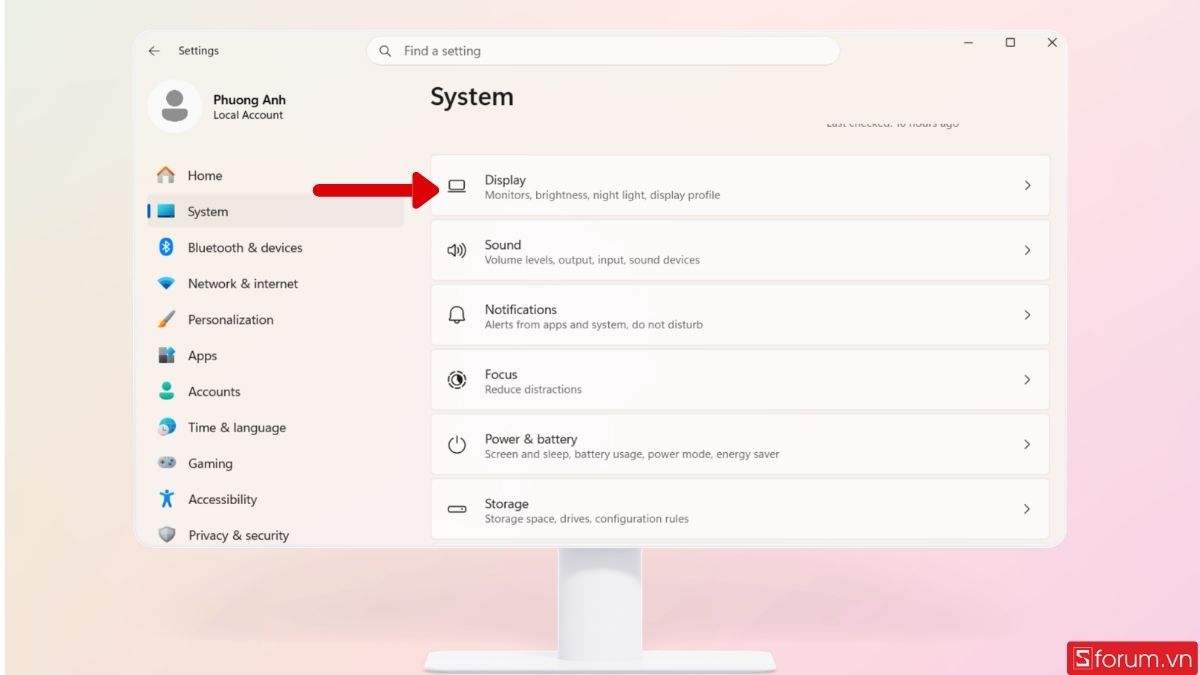Viewport: 1200px width, 675px height.
Task: Click 'Volume levels, output, input' description
Action: tap(592, 260)
